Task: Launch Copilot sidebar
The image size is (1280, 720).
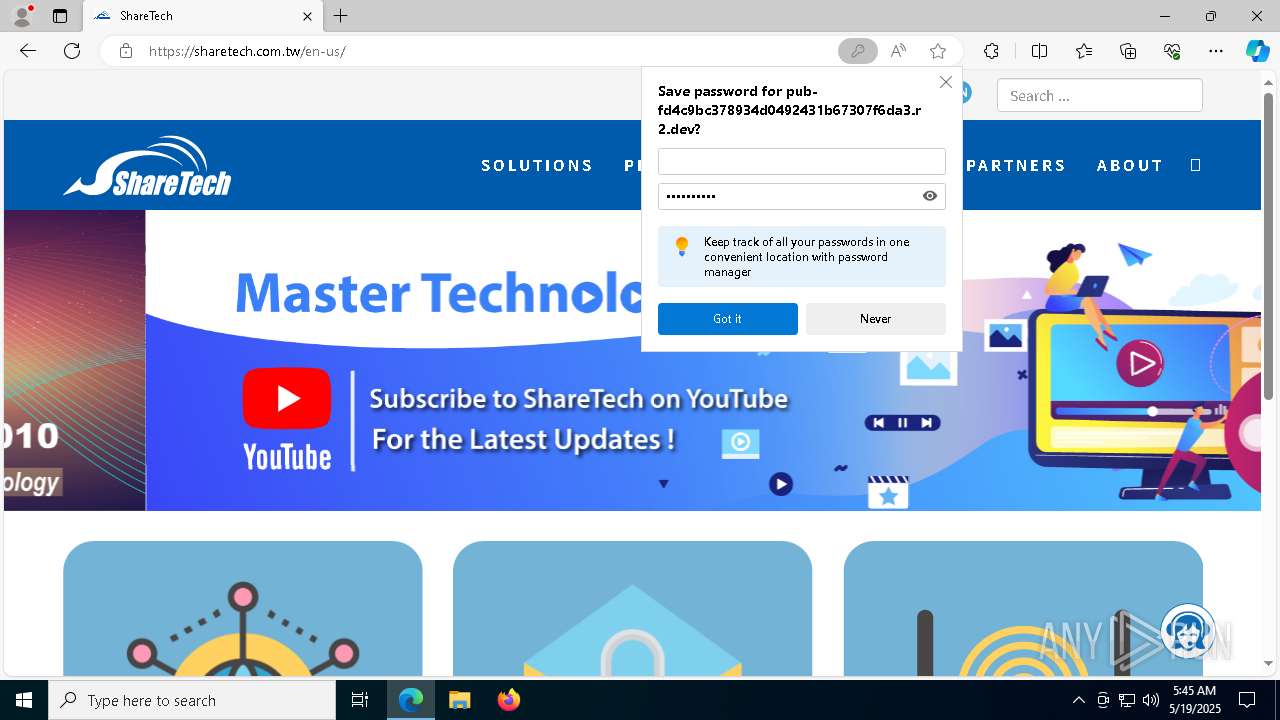Action: 1257,51
